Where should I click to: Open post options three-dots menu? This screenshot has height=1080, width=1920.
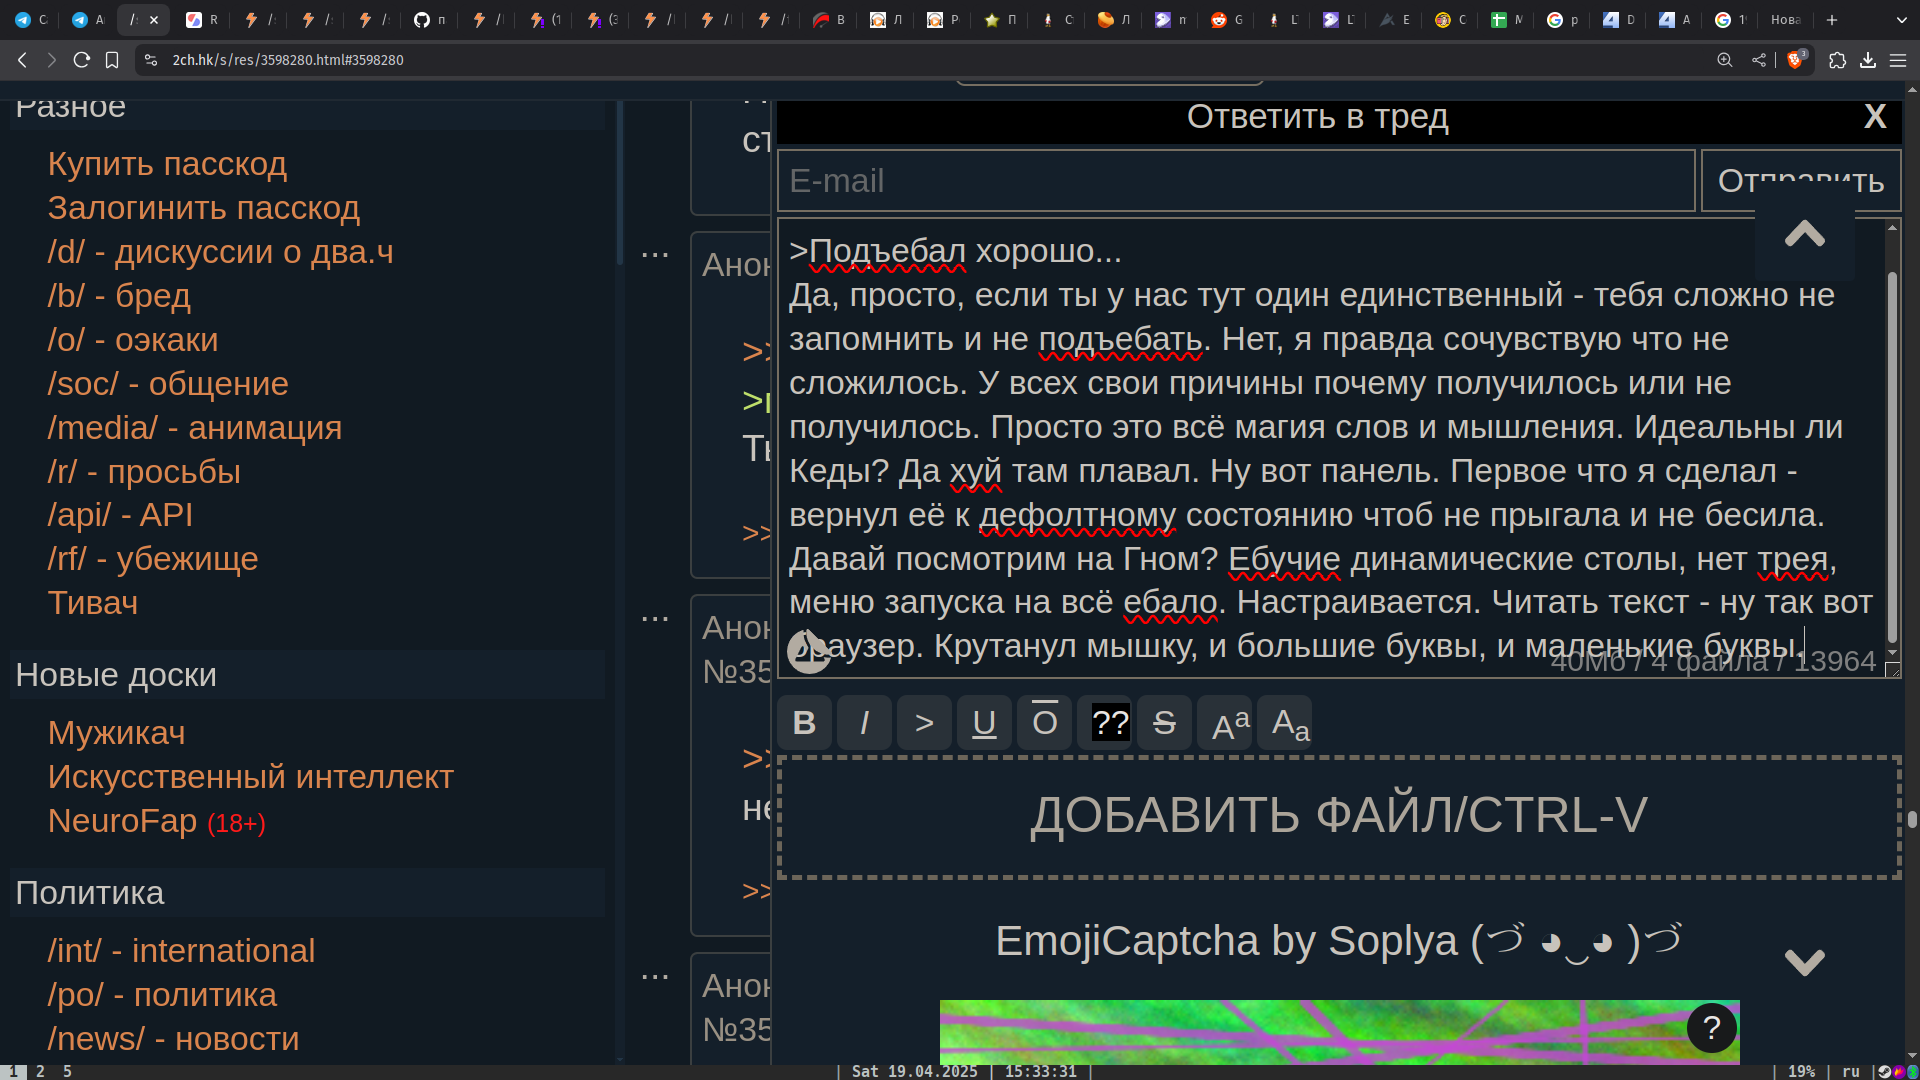pos(655,255)
